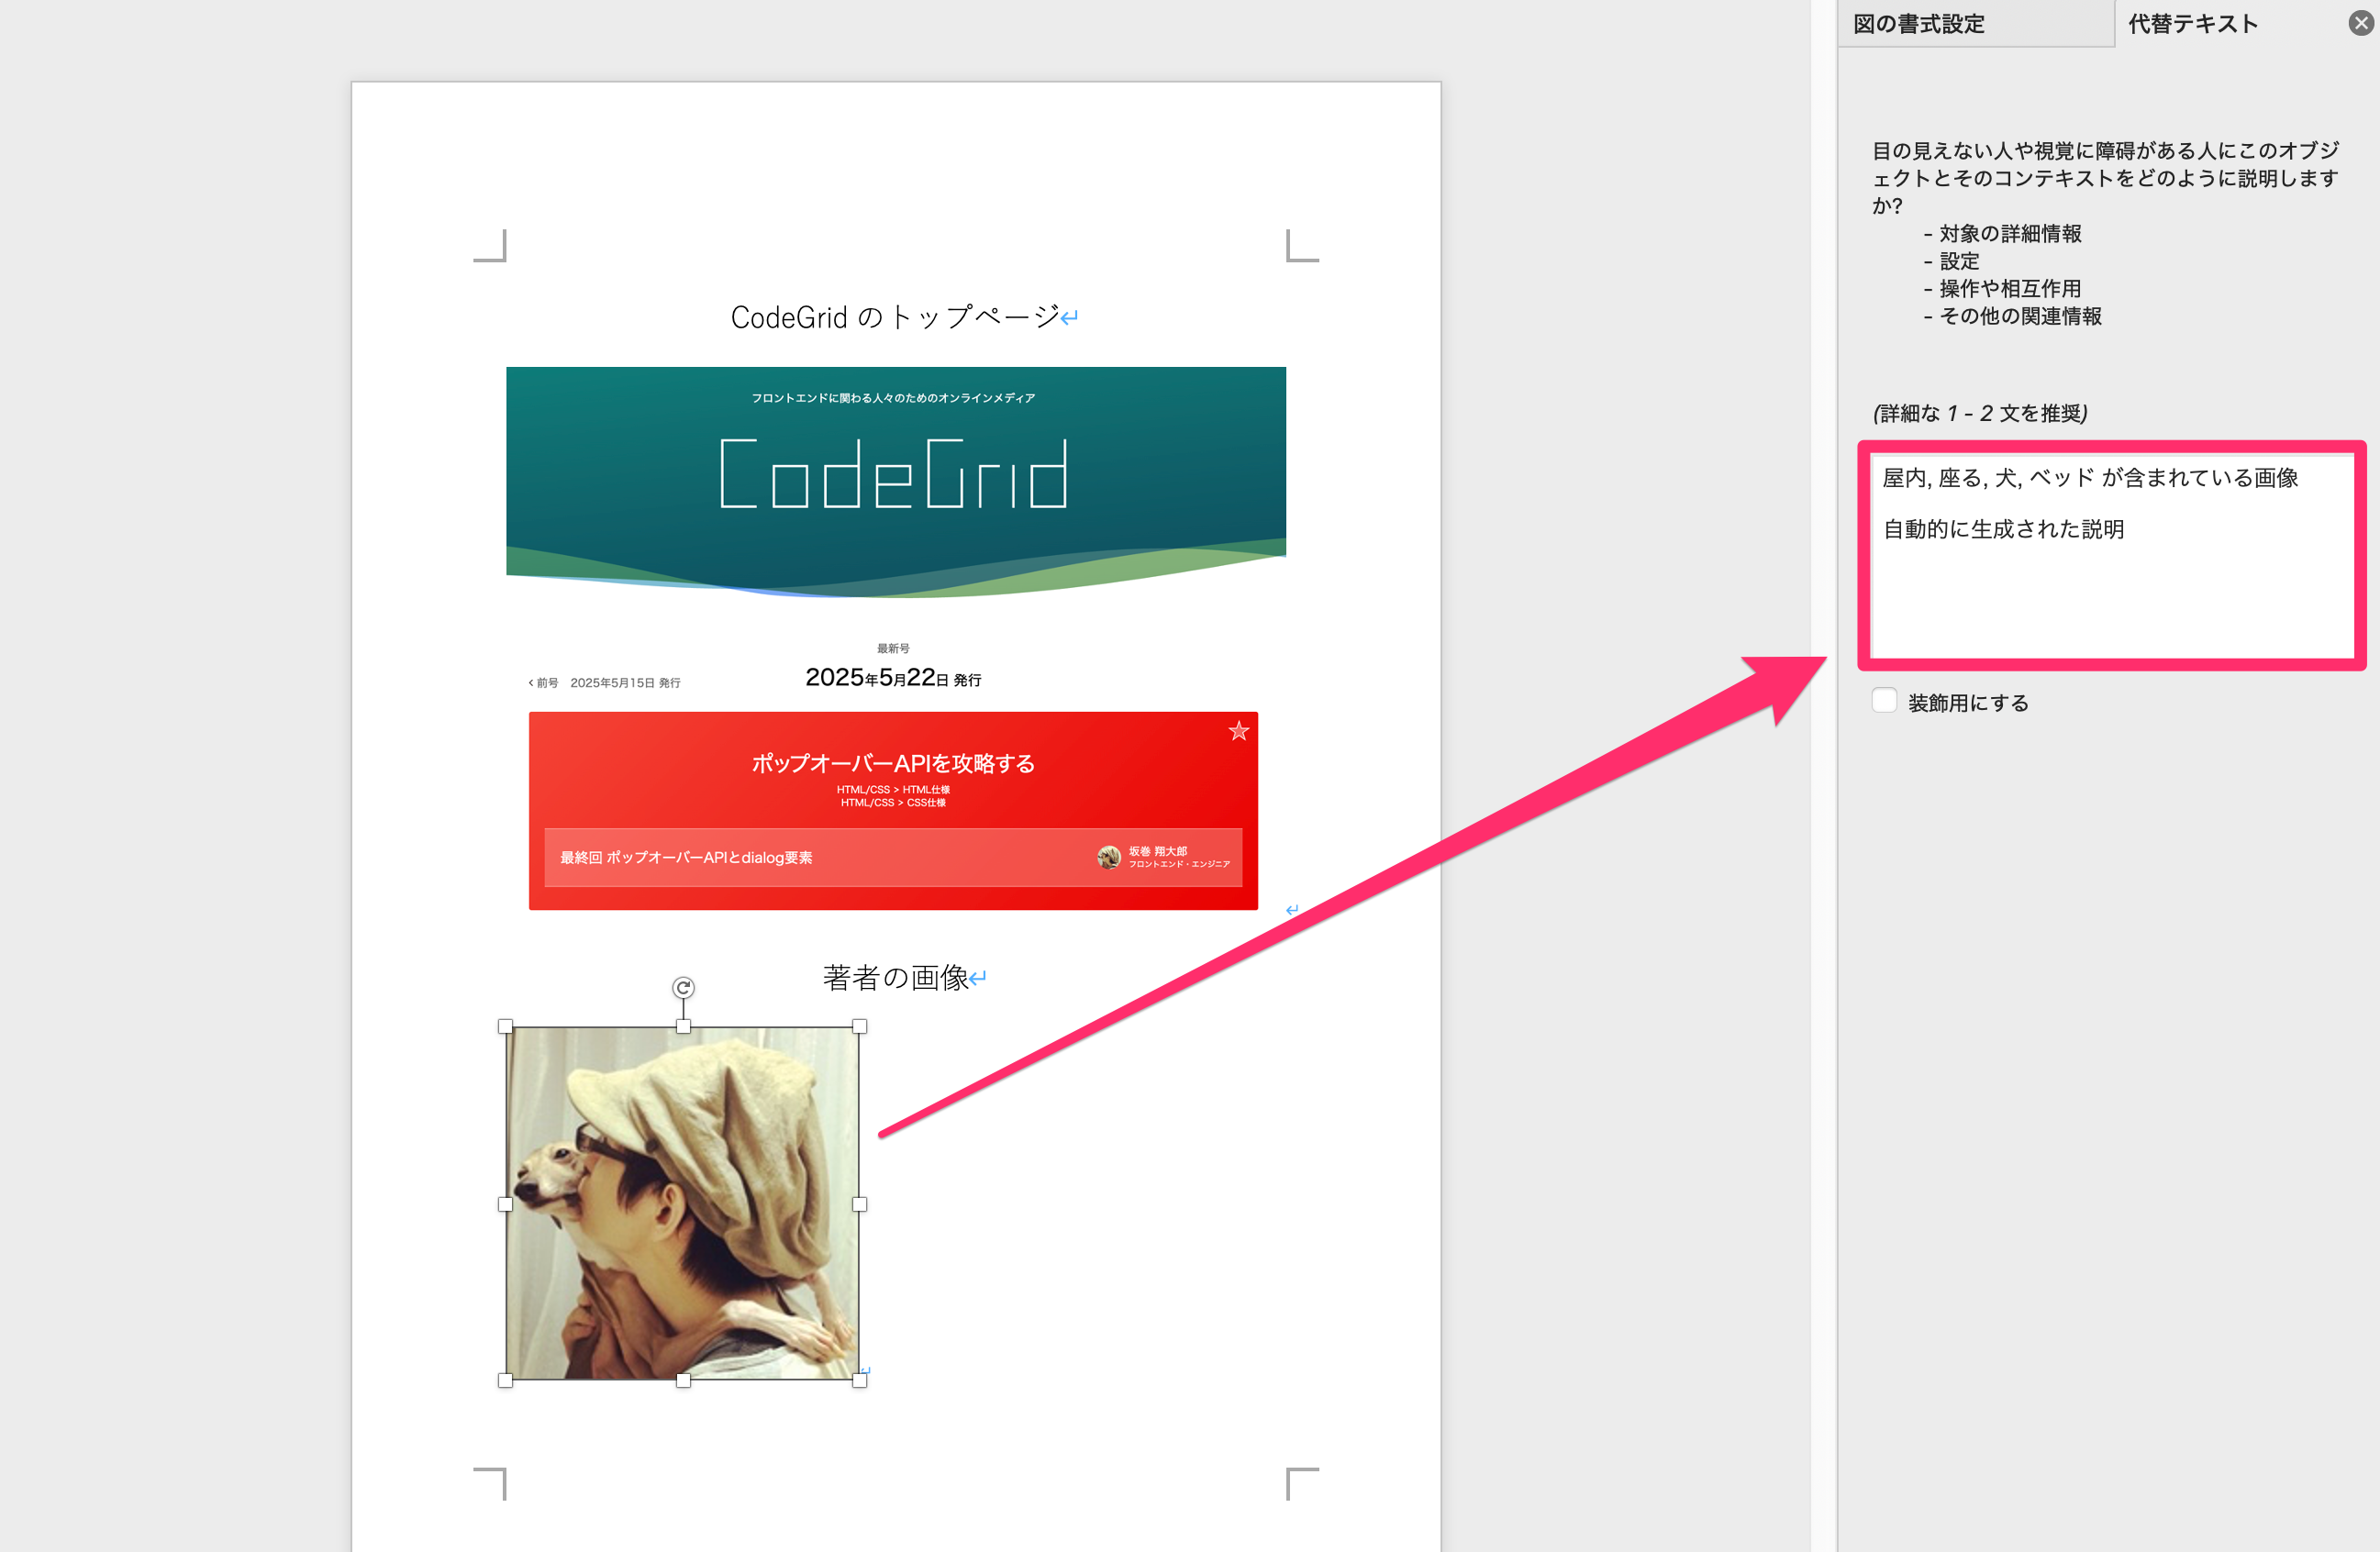Click the 2025年5月22日 発行 date text

pos(893,678)
